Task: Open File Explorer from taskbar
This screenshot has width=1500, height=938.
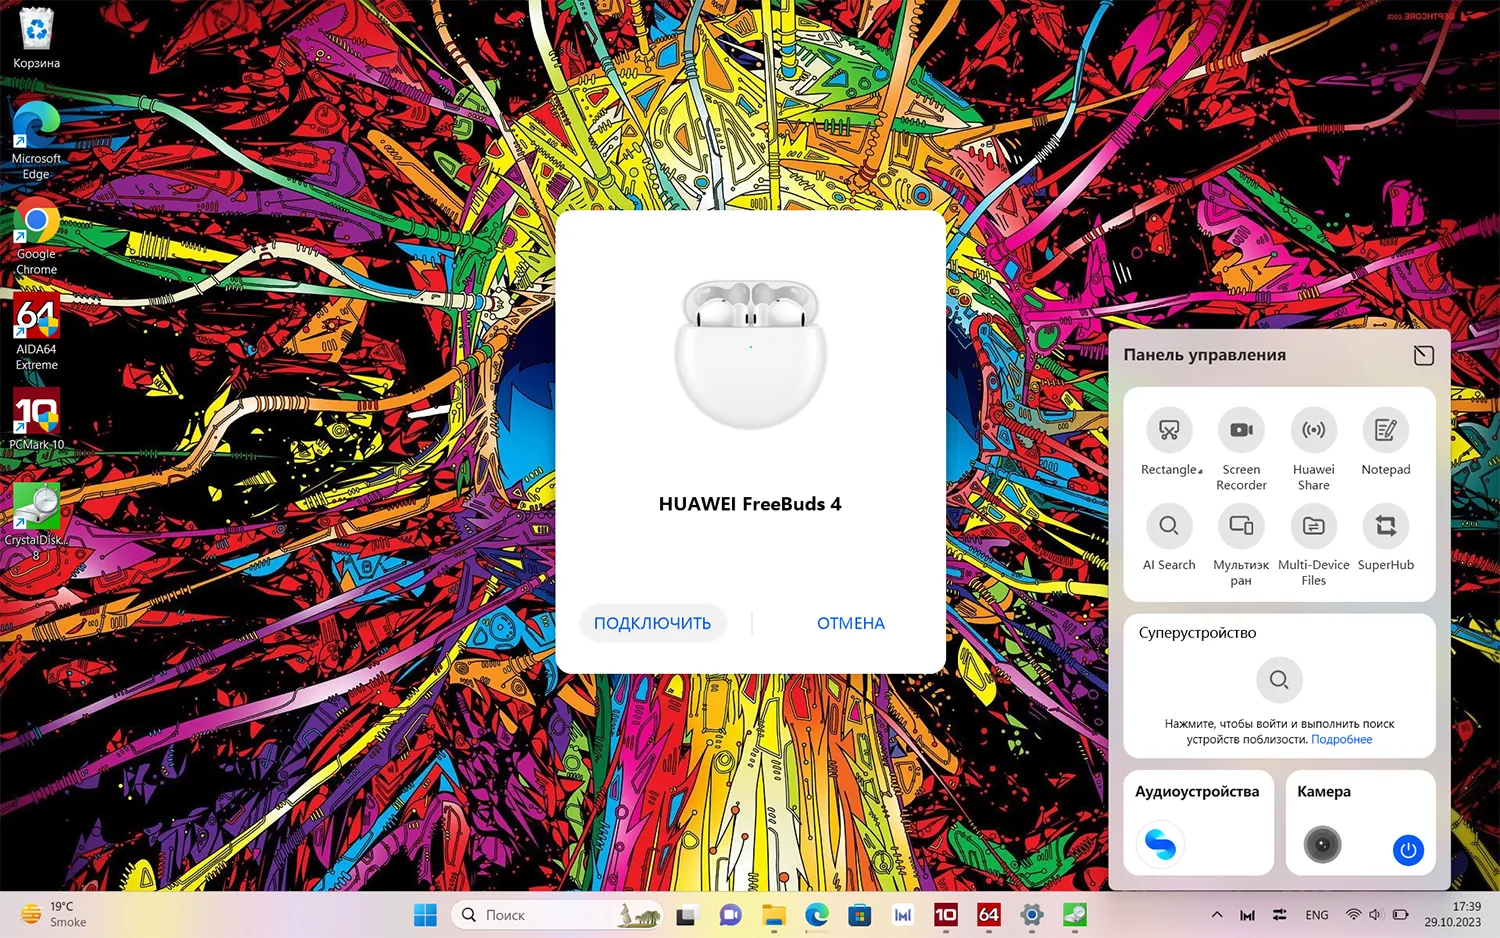Action: 773,915
